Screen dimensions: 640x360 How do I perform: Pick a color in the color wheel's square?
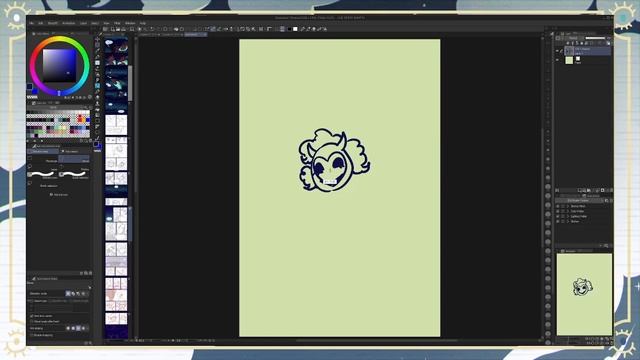pyautogui.click(x=60, y=66)
